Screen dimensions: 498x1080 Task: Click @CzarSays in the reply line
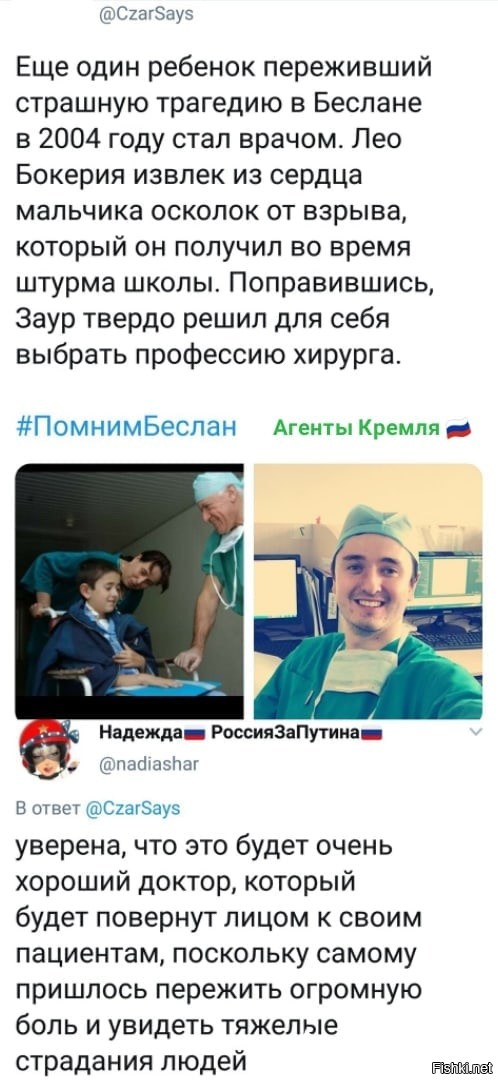pos(134,808)
